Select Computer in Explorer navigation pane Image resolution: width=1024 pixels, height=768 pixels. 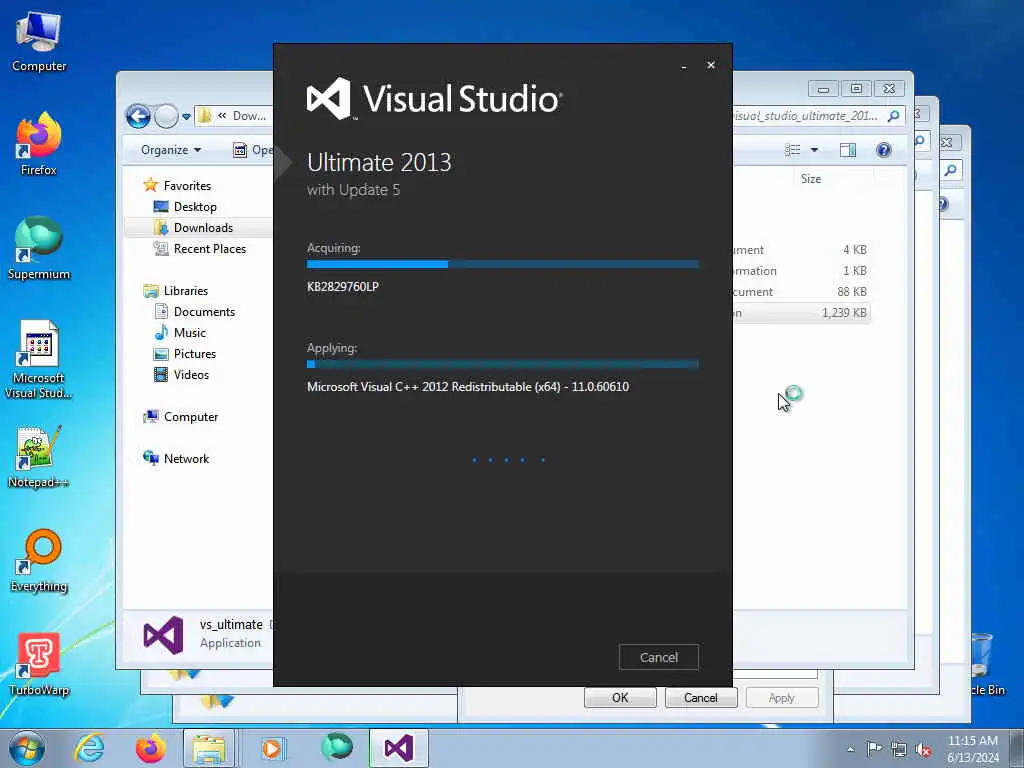pos(191,417)
